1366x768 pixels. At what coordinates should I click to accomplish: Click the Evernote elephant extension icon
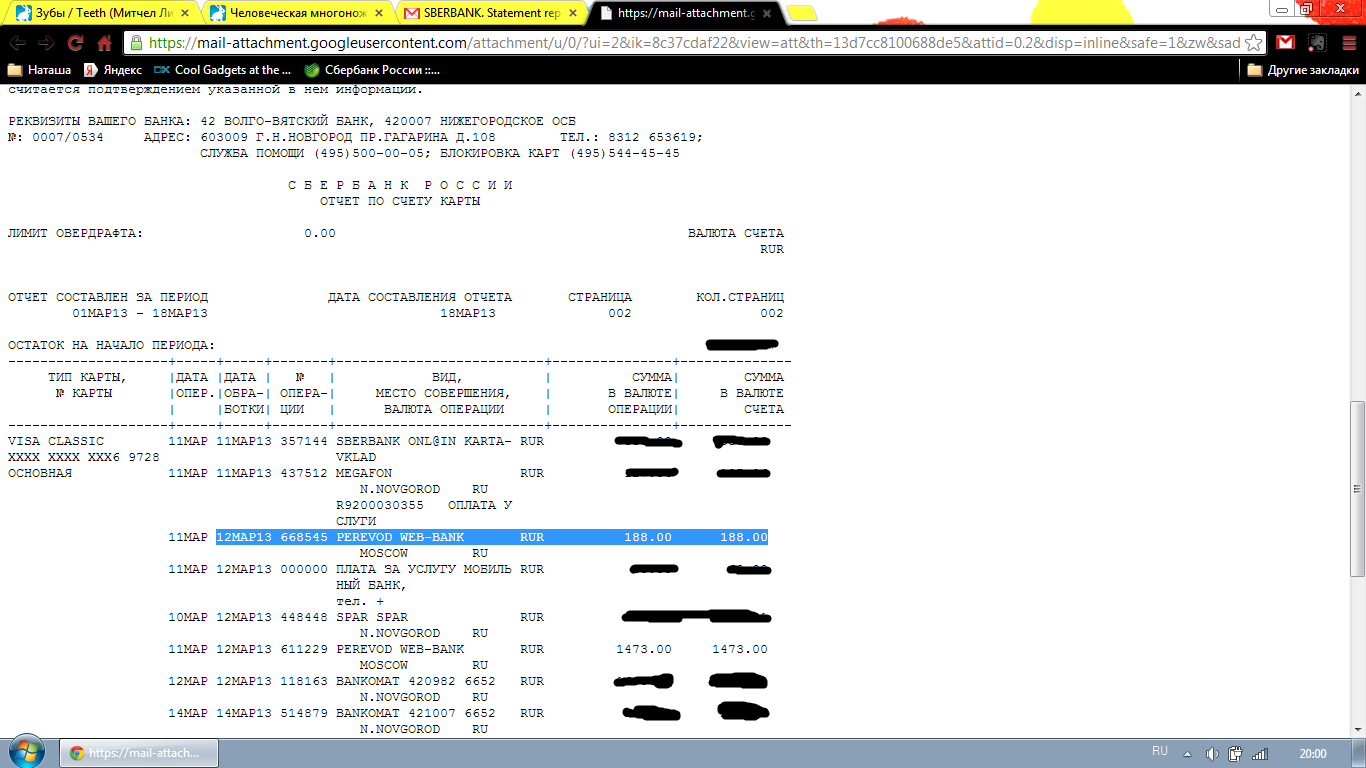[1317, 43]
